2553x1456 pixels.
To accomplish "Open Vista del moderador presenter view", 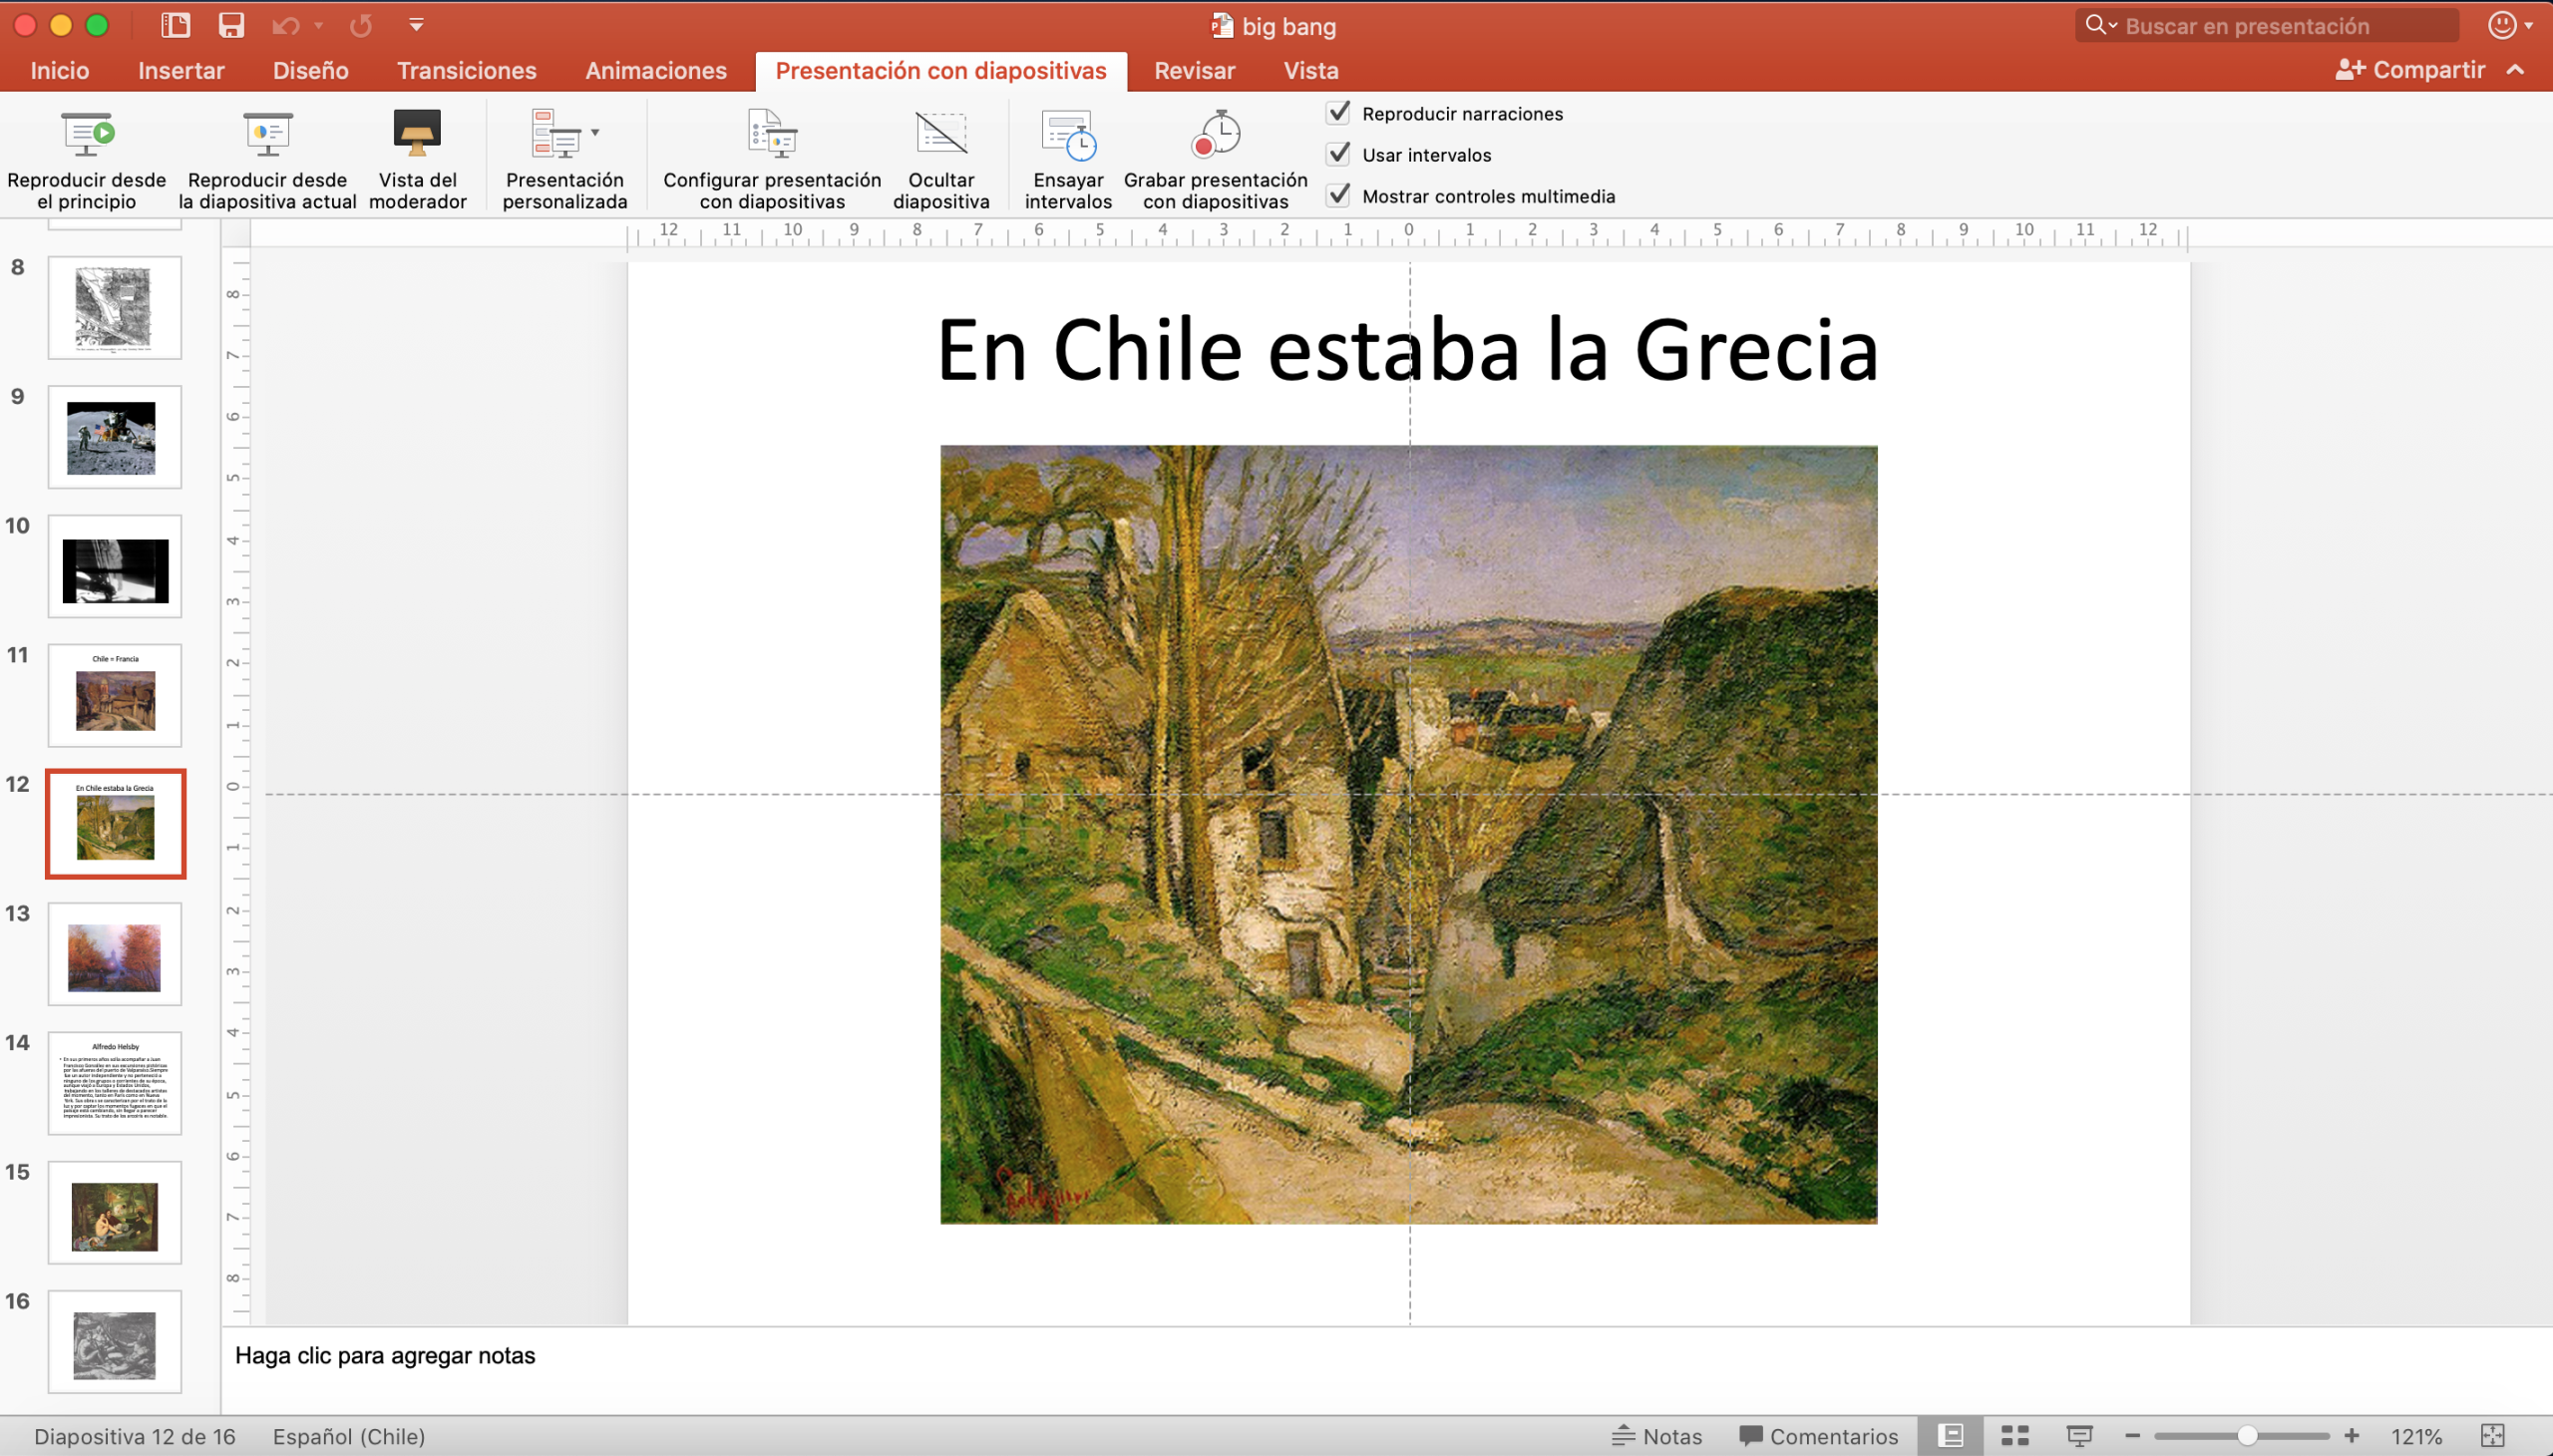I will 417,135.
